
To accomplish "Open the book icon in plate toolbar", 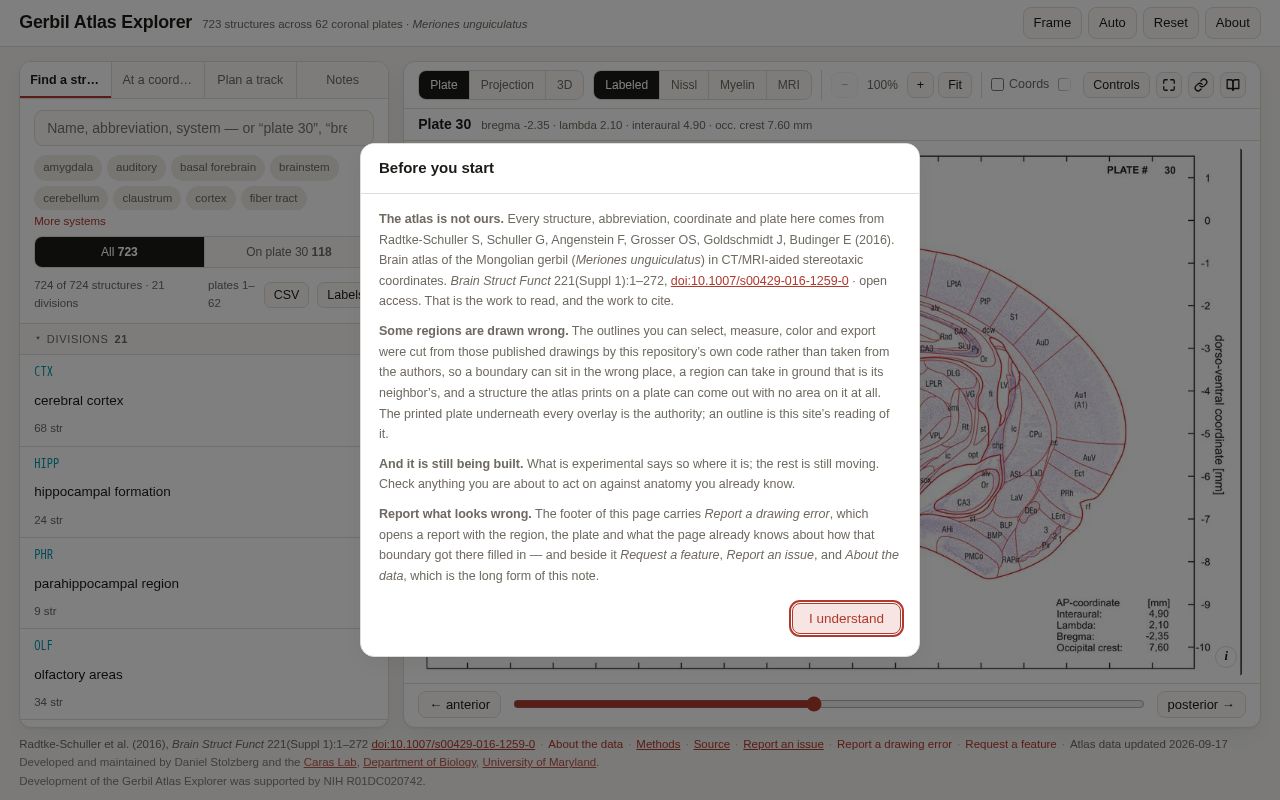I will point(1233,85).
